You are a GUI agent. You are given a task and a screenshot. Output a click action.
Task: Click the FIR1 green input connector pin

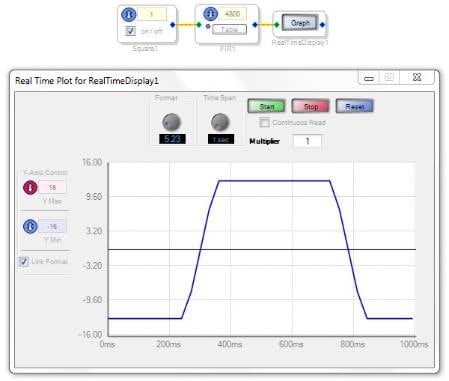[x=199, y=25]
